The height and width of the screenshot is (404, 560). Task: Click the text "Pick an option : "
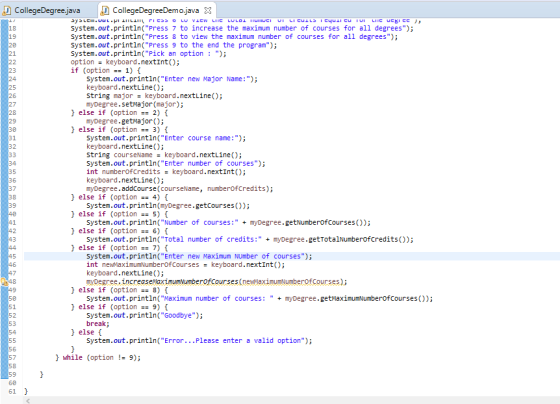[x=182, y=54]
